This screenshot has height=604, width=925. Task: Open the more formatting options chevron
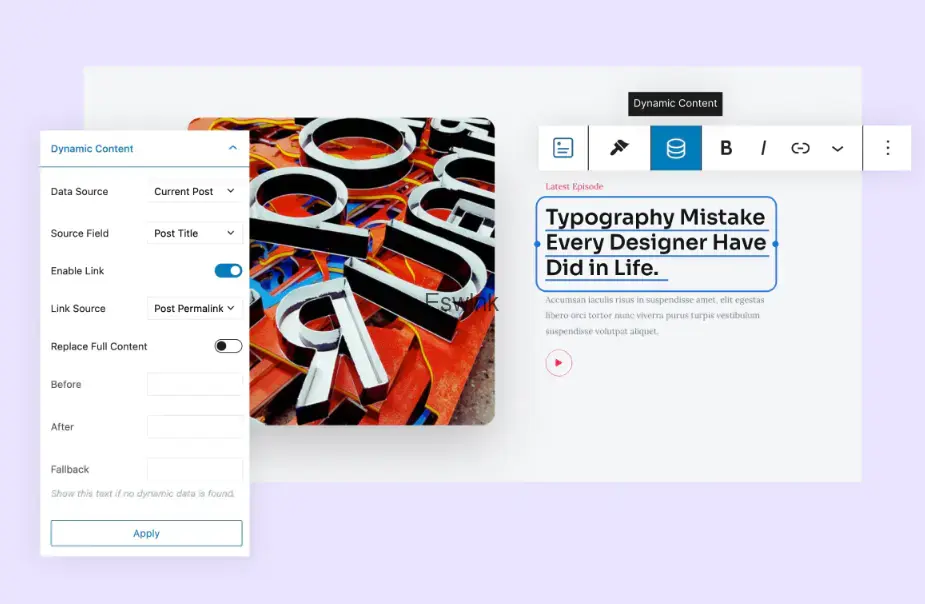(x=837, y=149)
